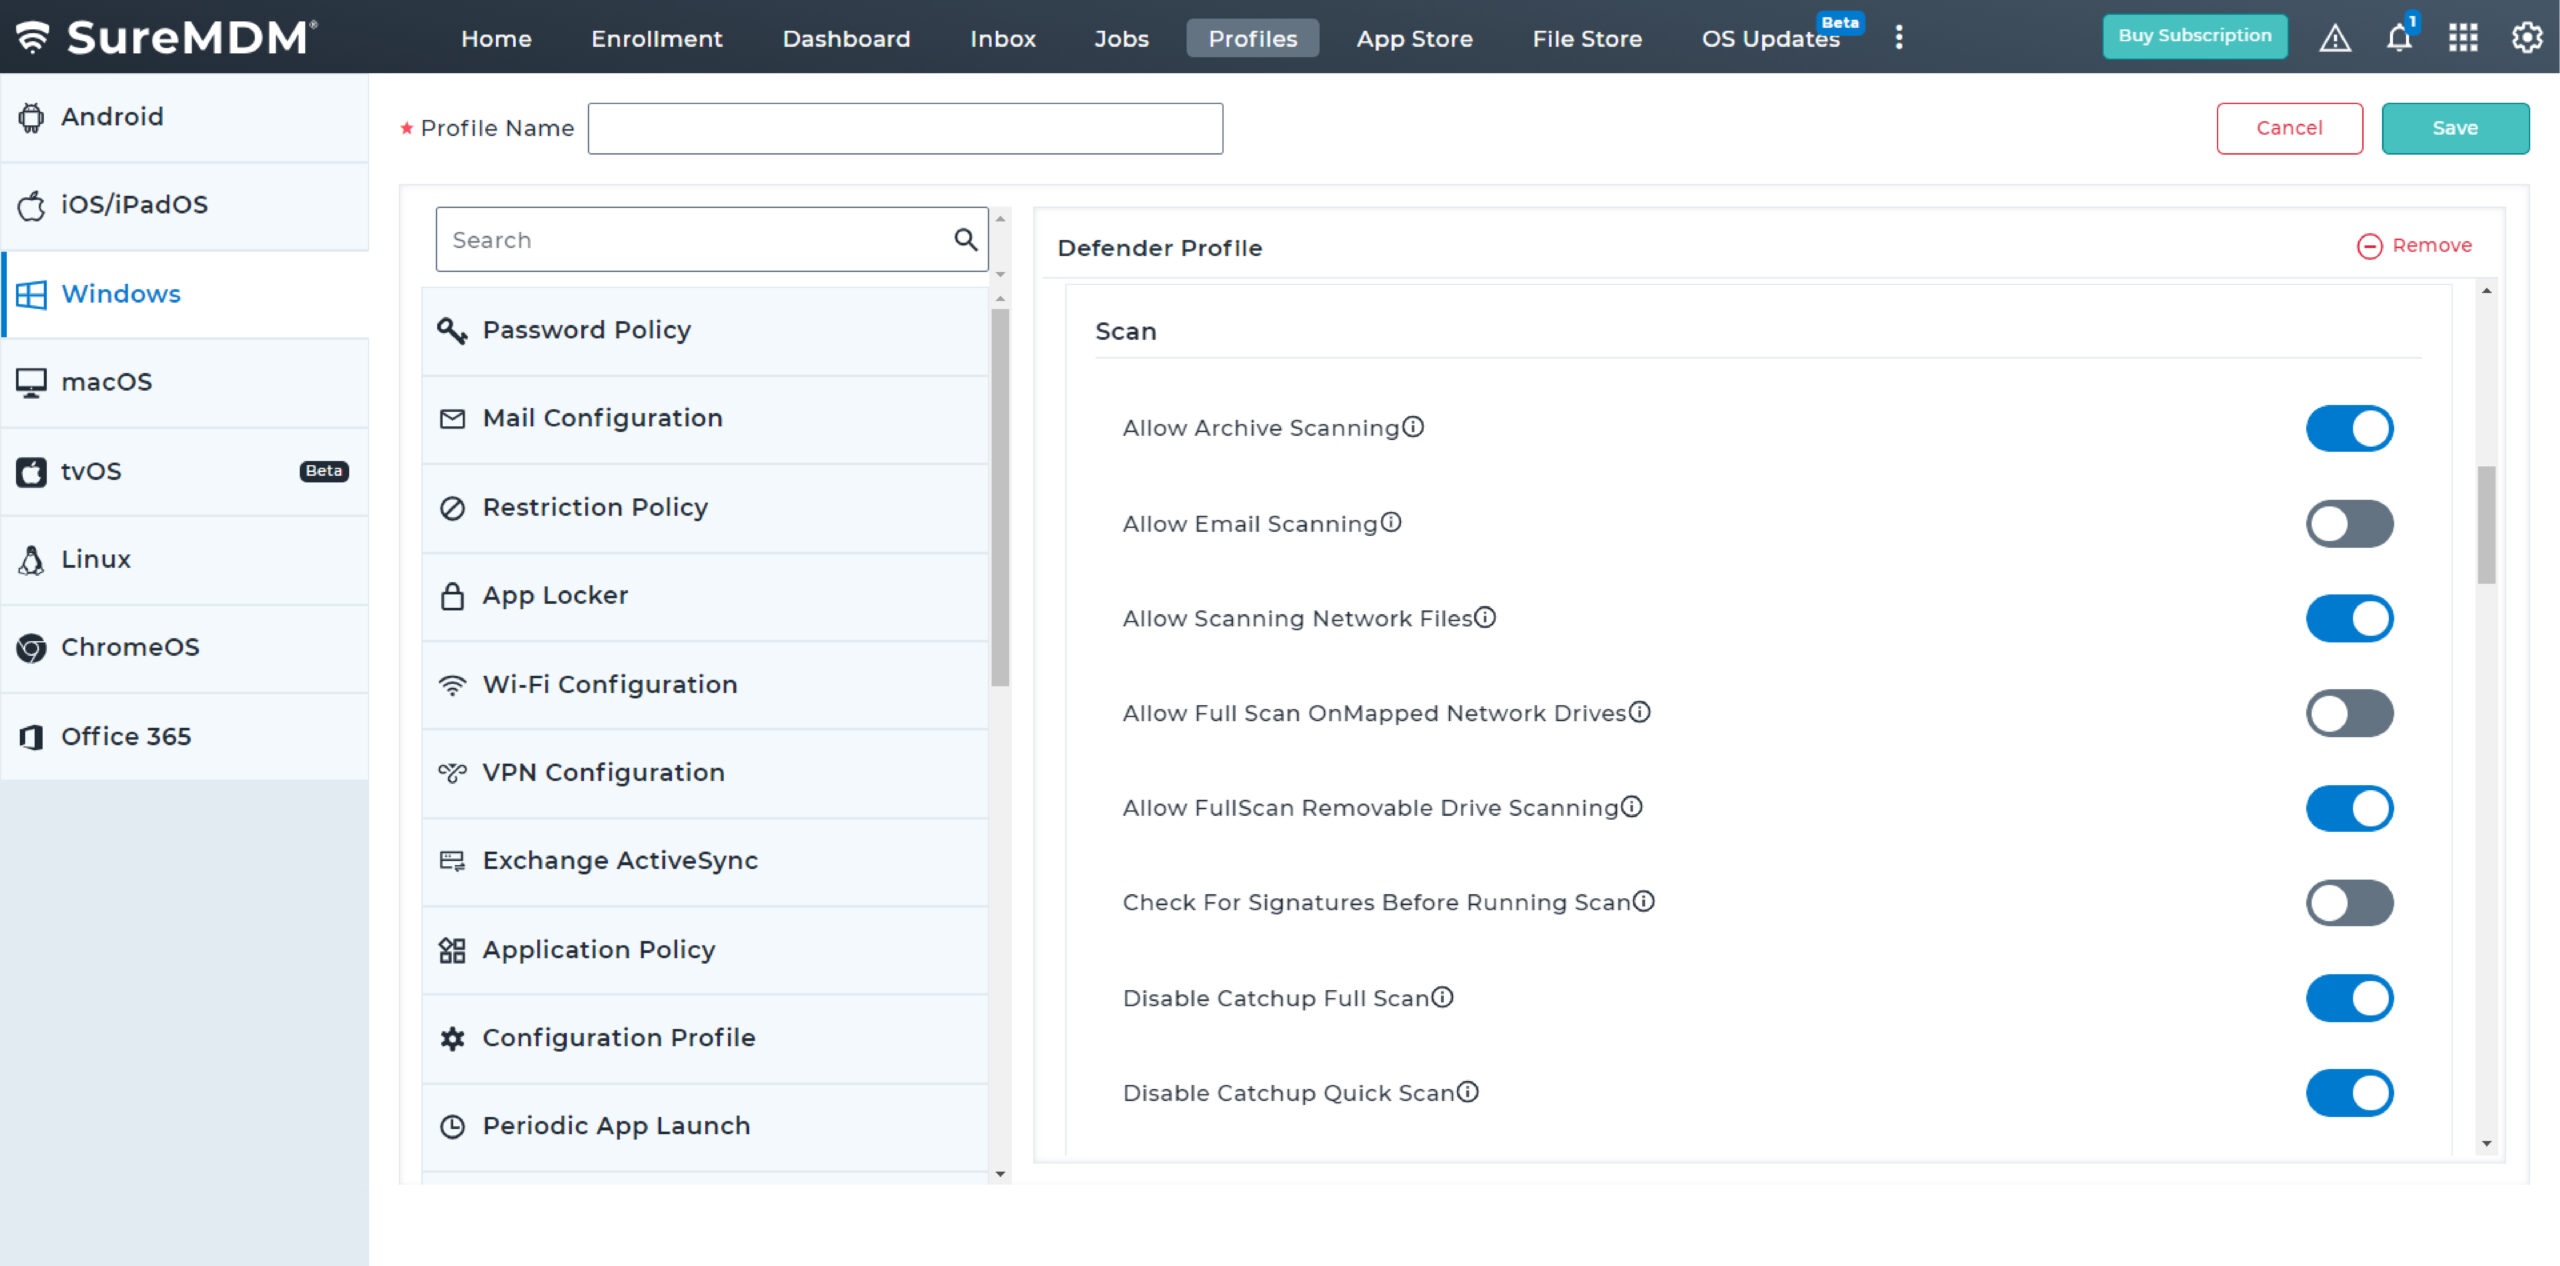Select "Wi-Fi Configuration" policy text
This screenshot has width=2560, height=1266.
coord(610,684)
